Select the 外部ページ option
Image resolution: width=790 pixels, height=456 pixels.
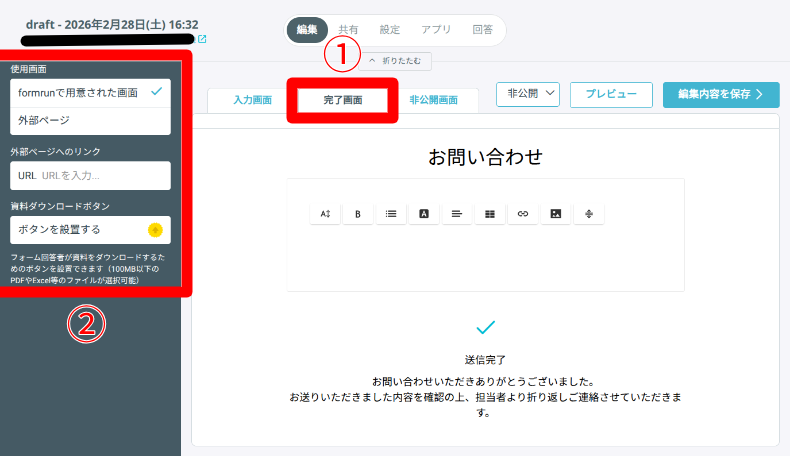(90, 120)
